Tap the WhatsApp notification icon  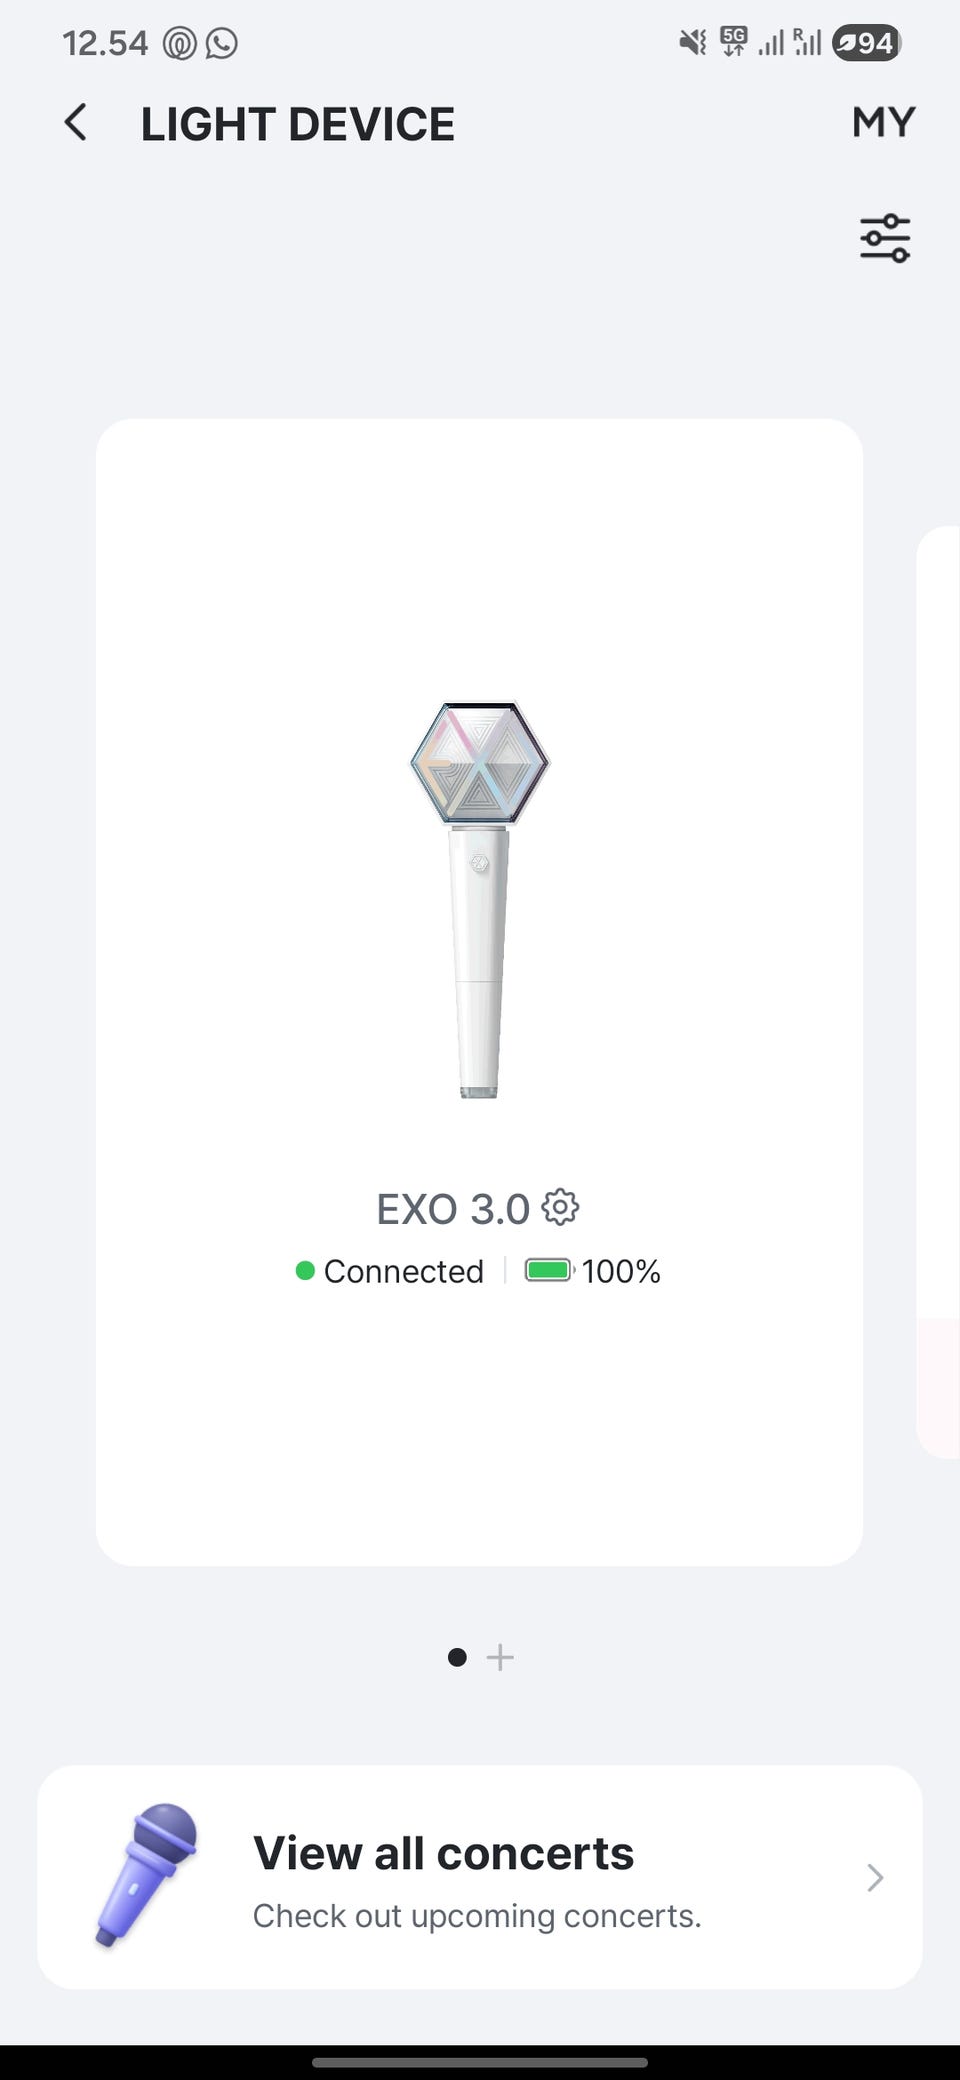tap(221, 43)
